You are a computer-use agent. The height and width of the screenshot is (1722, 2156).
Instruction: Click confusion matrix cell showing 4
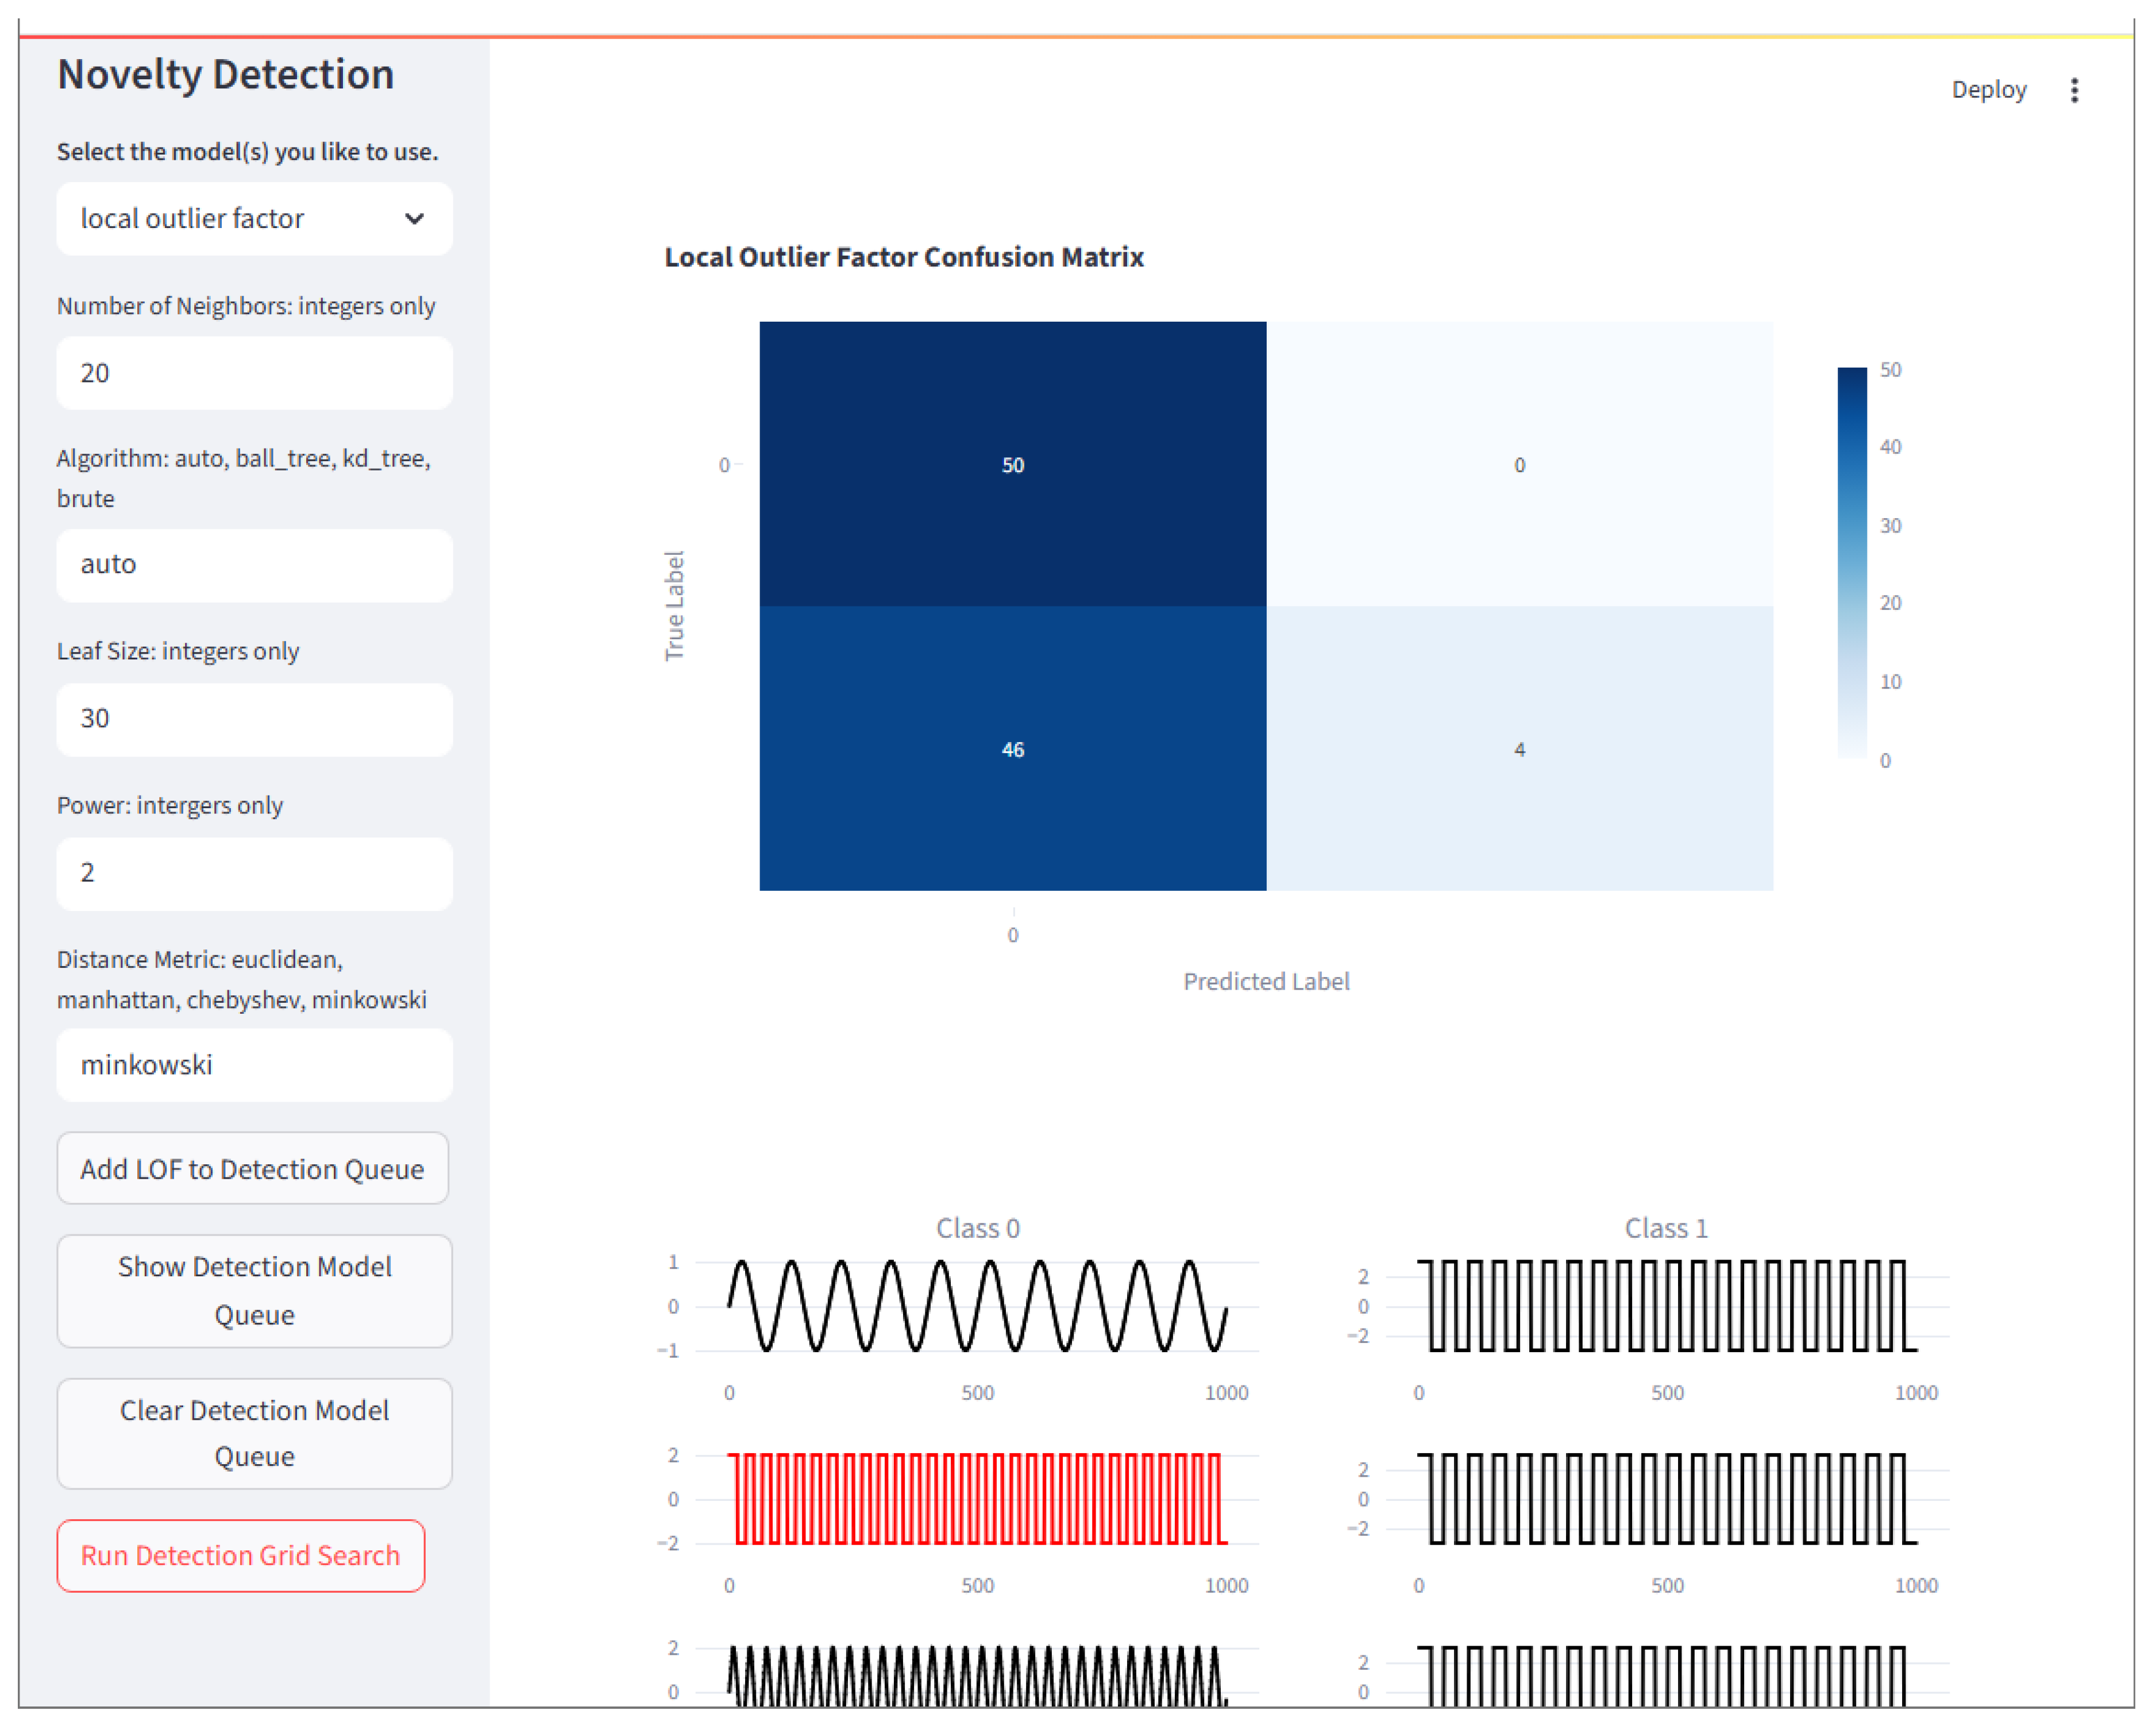click(1519, 749)
